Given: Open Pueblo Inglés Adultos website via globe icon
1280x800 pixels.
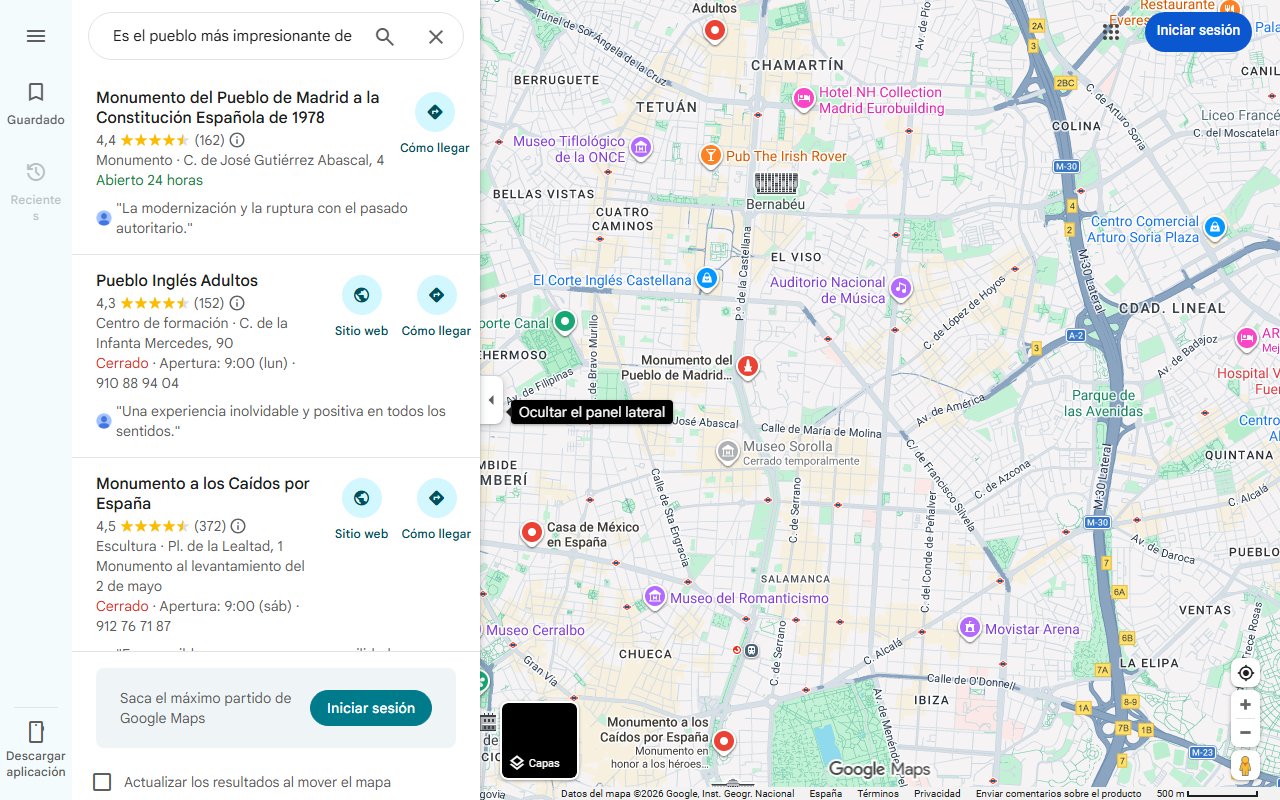Looking at the screenshot, I should (x=361, y=295).
